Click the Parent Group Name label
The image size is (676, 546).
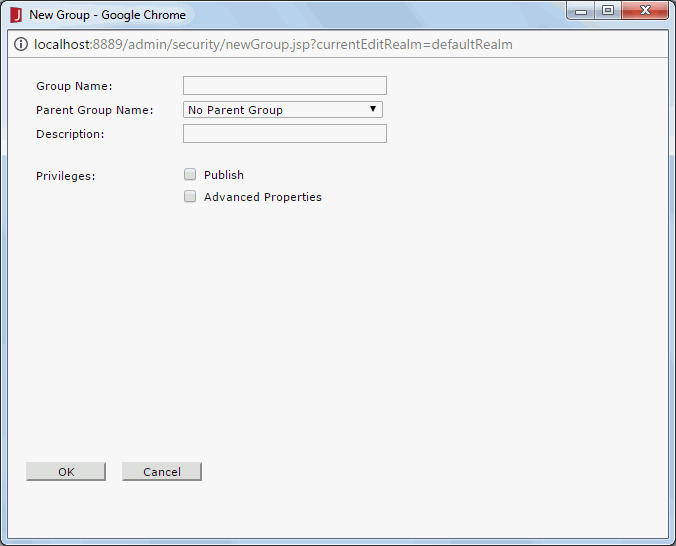[94, 110]
